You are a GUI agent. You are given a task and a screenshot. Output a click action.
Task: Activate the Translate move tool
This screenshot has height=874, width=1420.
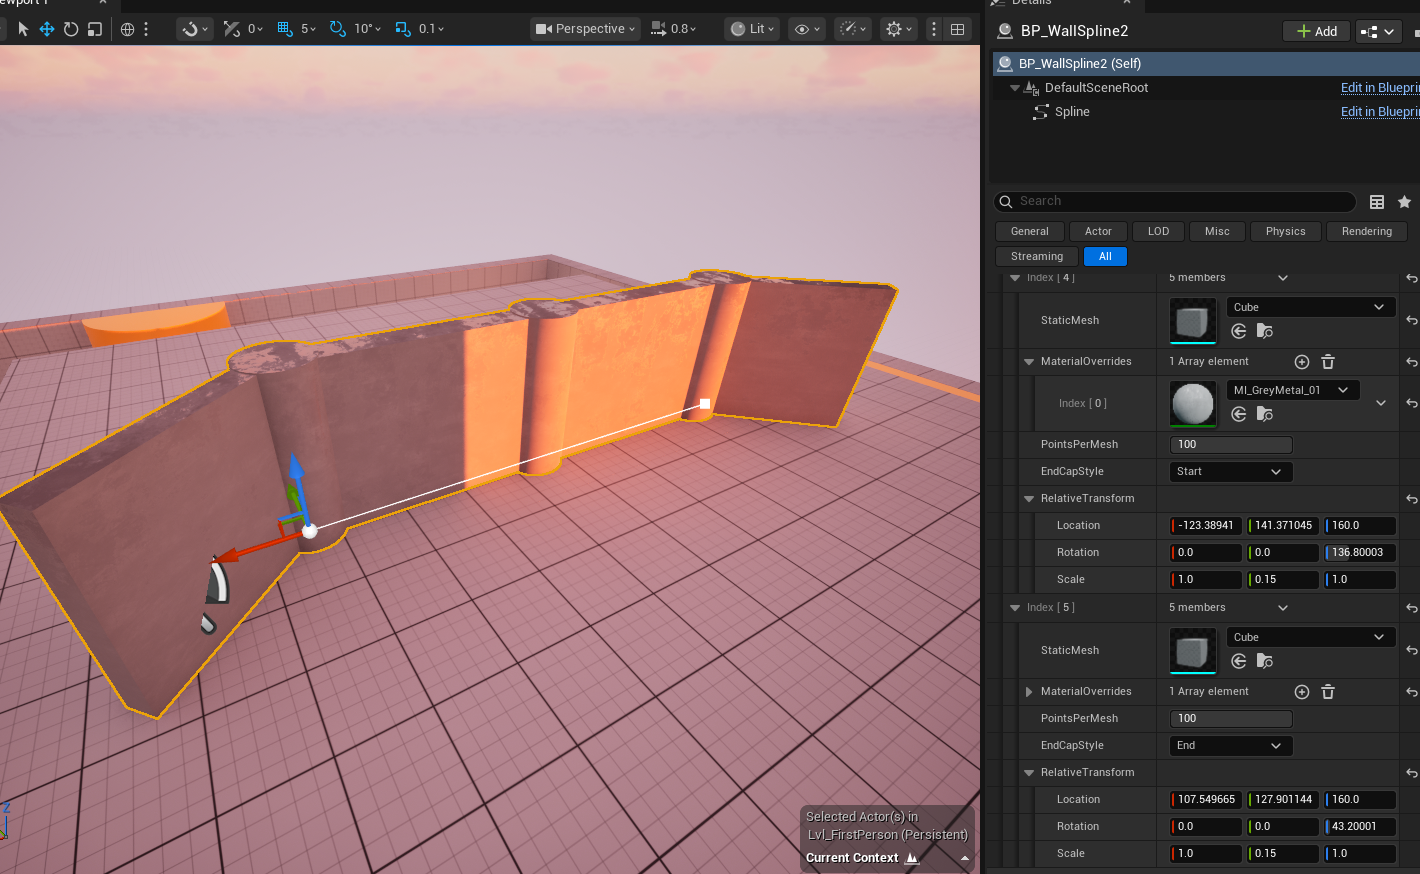[x=47, y=29]
